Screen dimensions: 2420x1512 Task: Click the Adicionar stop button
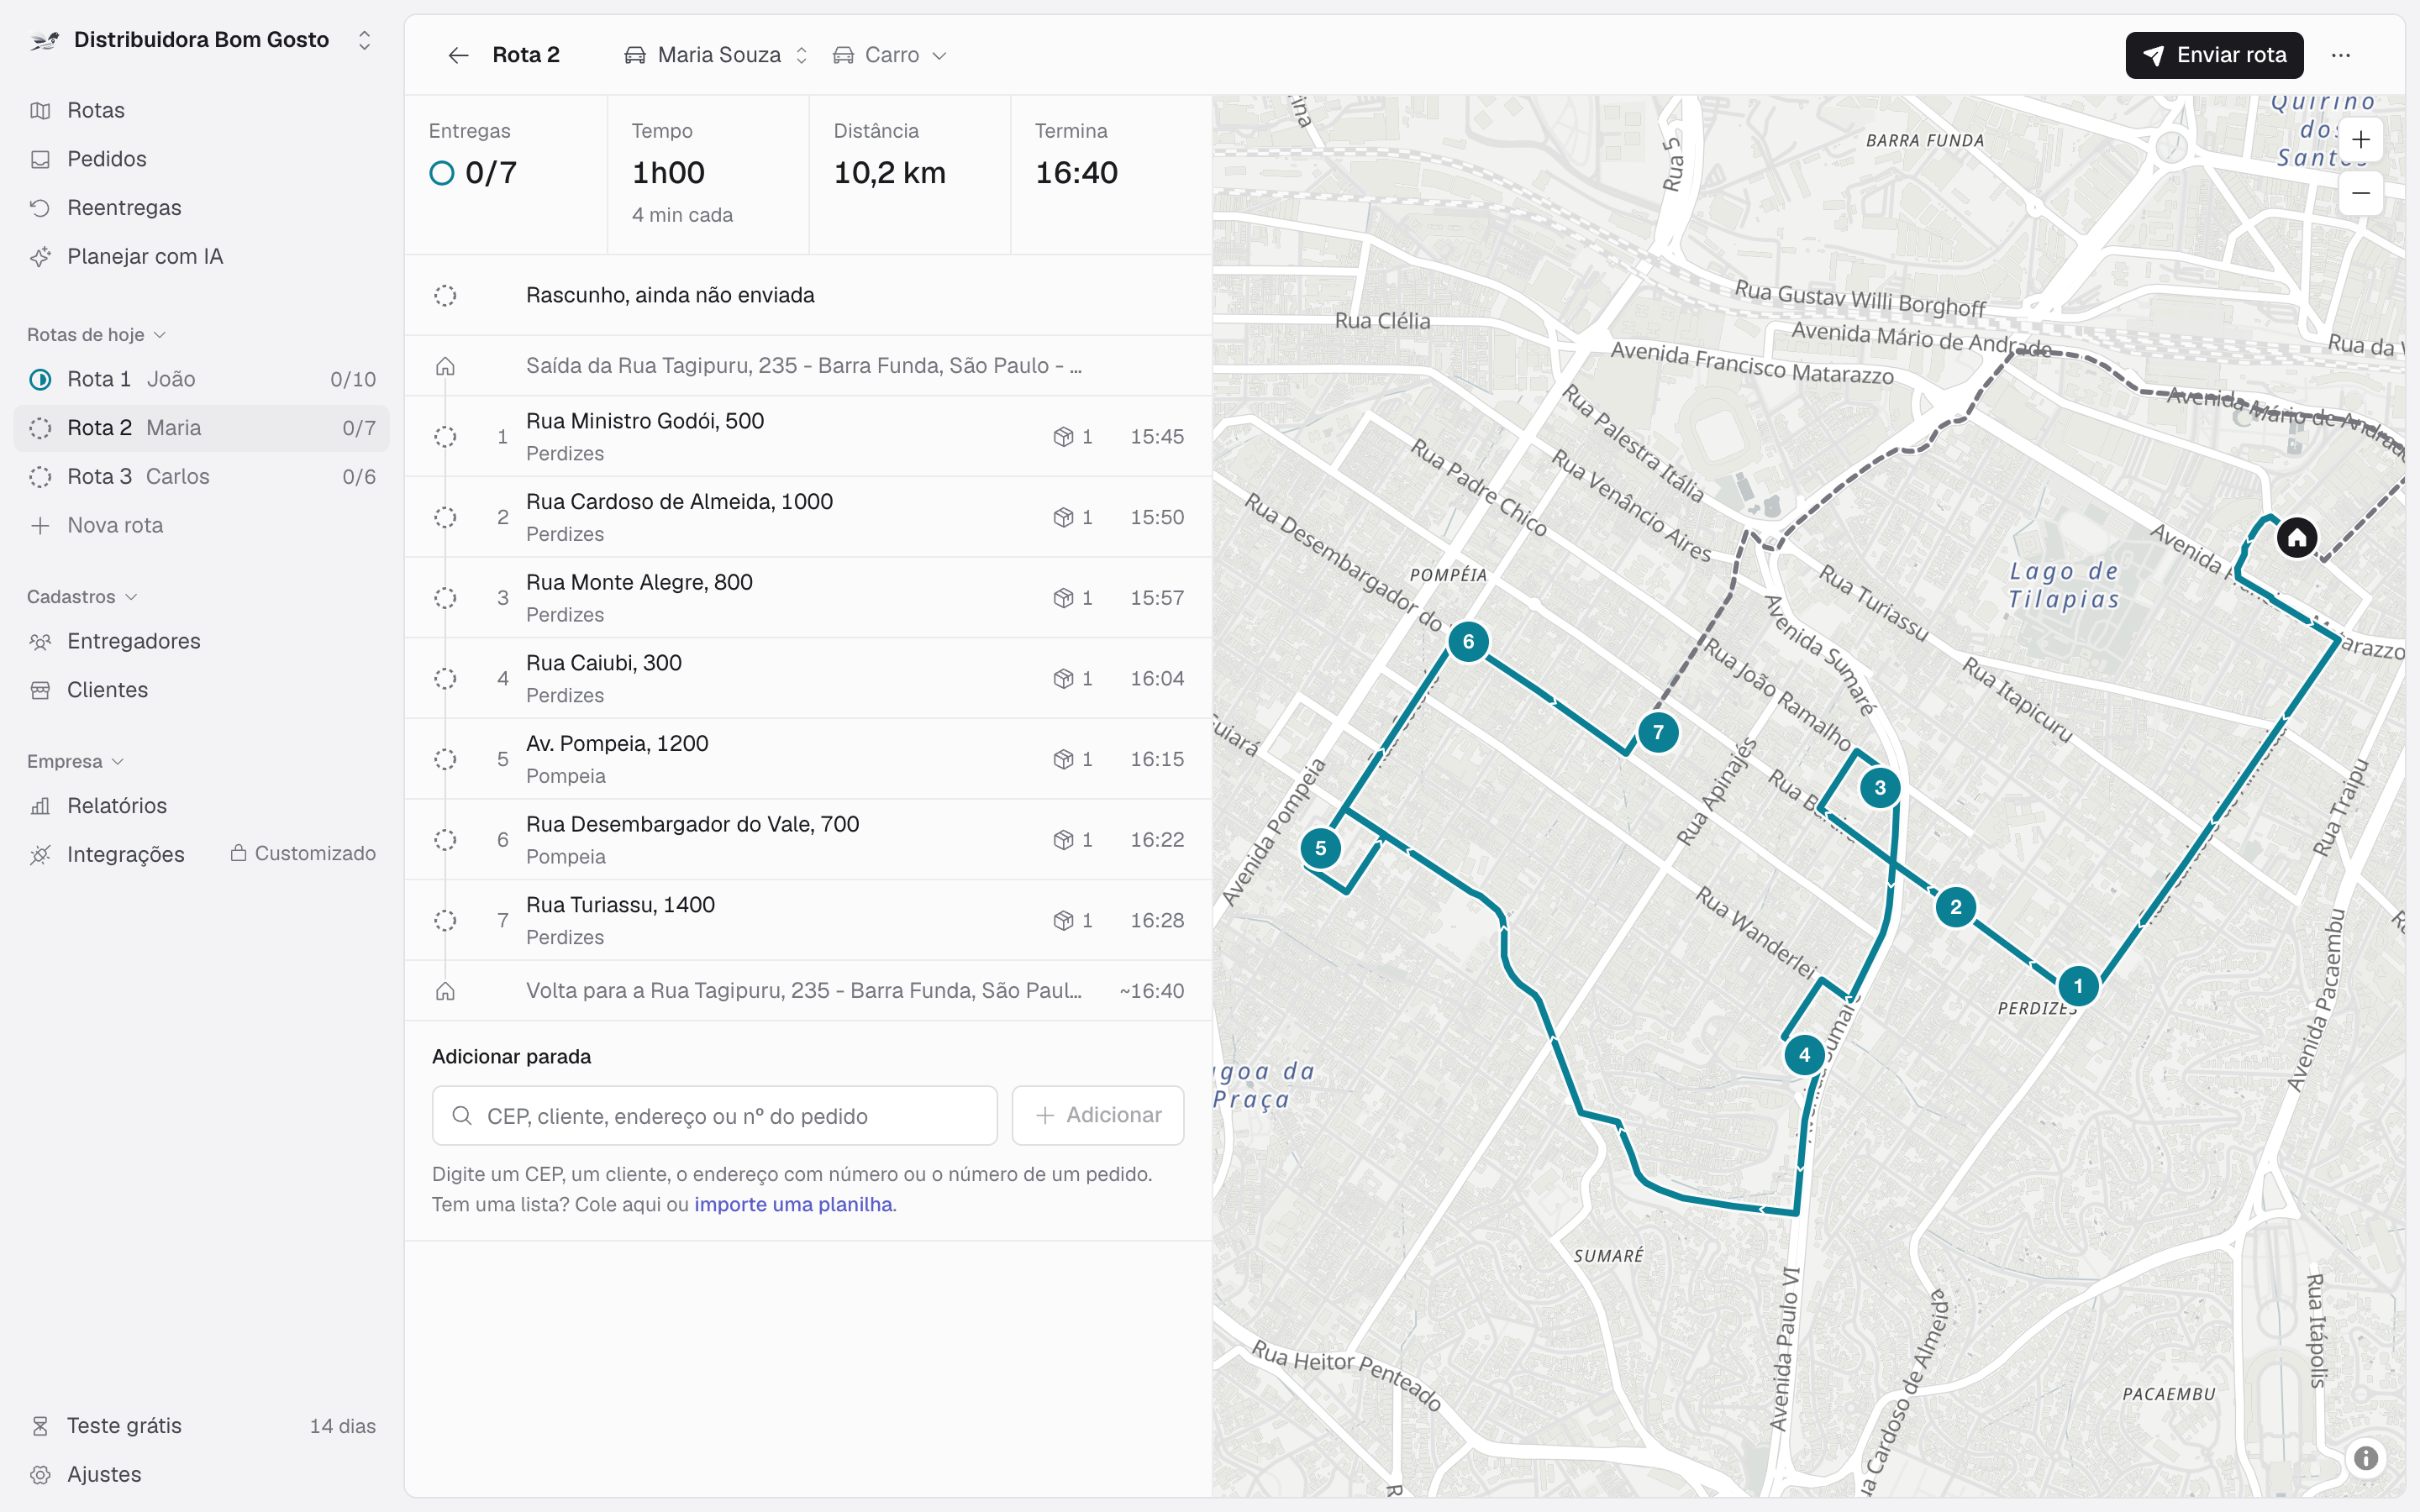click(x=1098, y=1115)
